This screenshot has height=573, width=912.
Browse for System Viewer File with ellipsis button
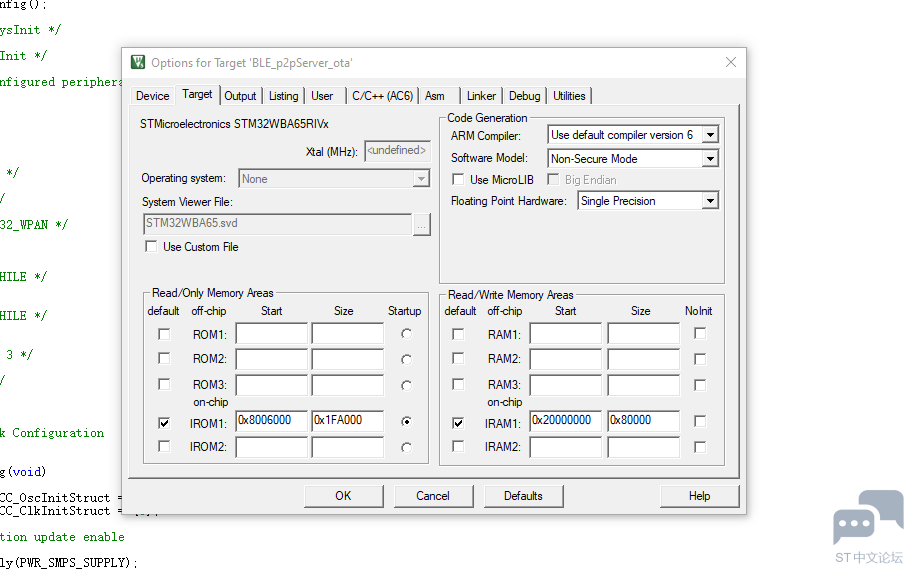pyautogui.click(x=422, y=225)
